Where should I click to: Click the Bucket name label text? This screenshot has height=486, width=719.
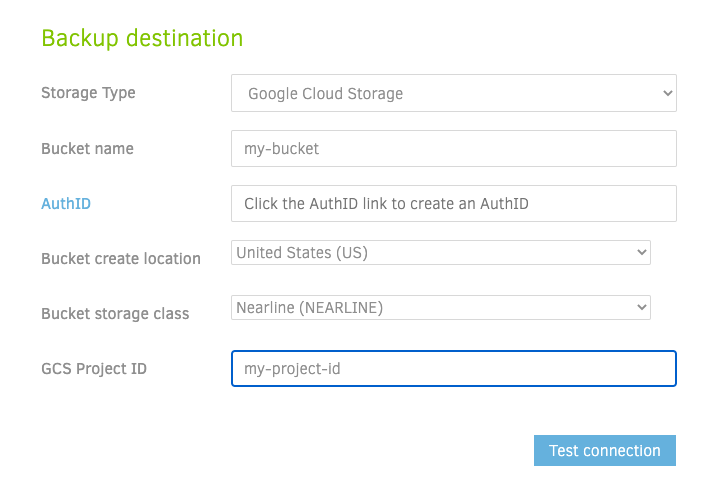click(x=87, y=149)
